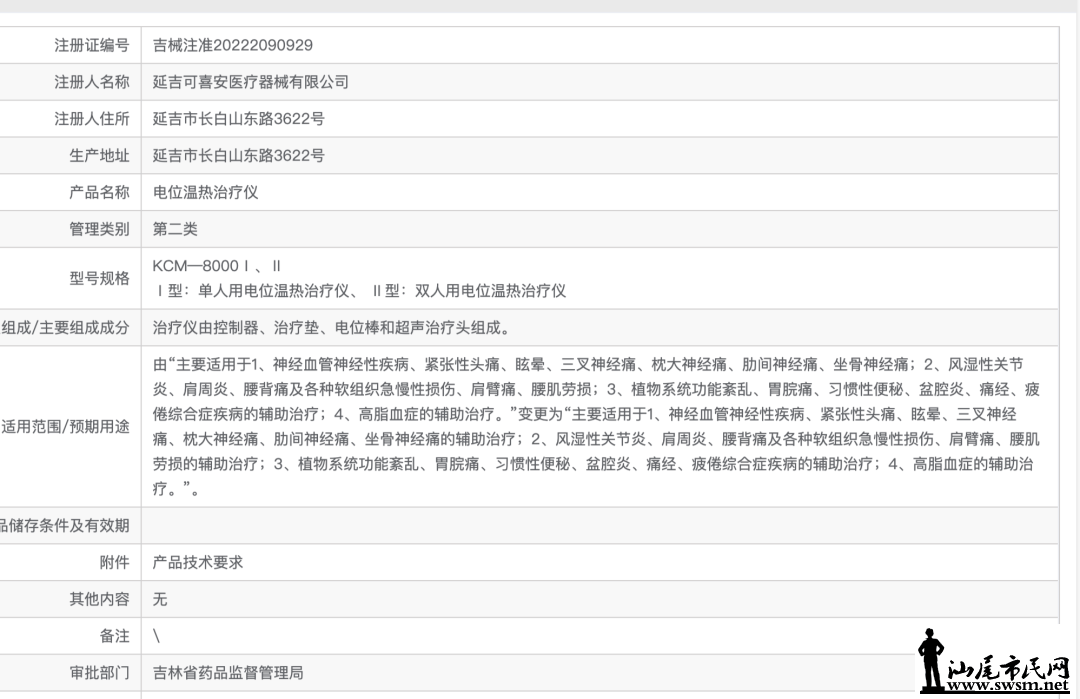
Task: Click the 注册证编号 label cell
Action: pos(92,45)
